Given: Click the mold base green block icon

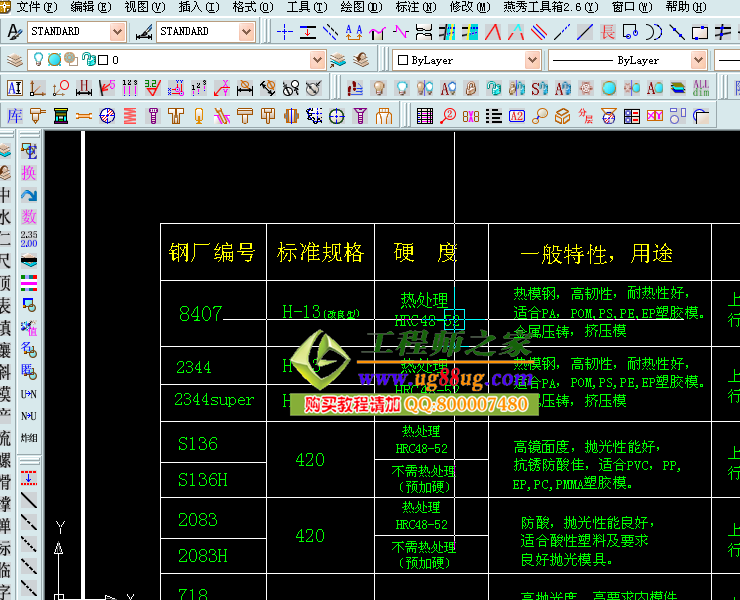Looking at the screenshot, I should pyautogui.click(x=61, y=116).
